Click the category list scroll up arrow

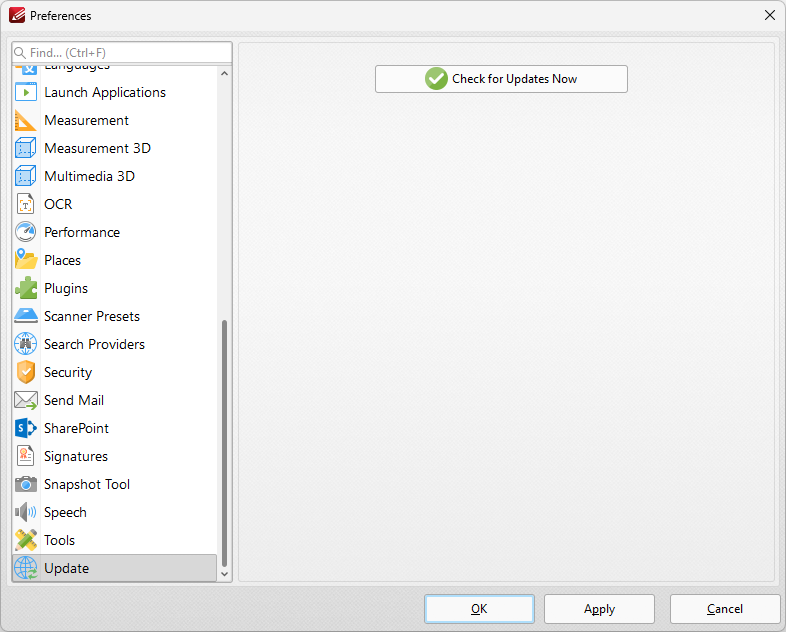tap(224, 73)
